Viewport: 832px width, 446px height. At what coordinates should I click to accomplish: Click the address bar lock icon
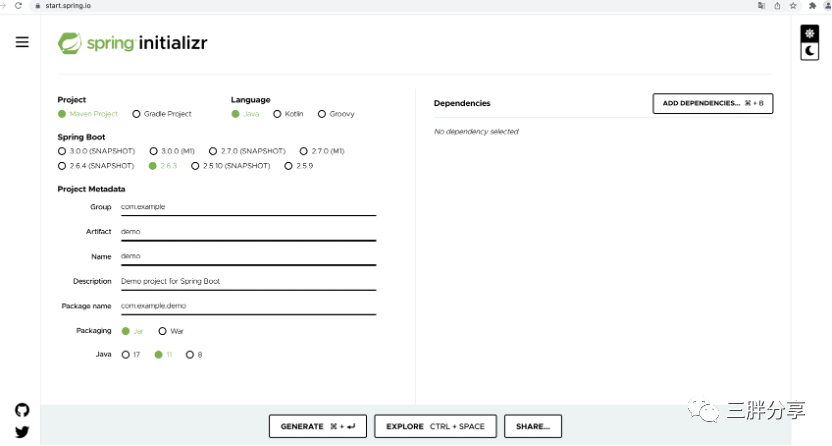[x=37, y=6]
